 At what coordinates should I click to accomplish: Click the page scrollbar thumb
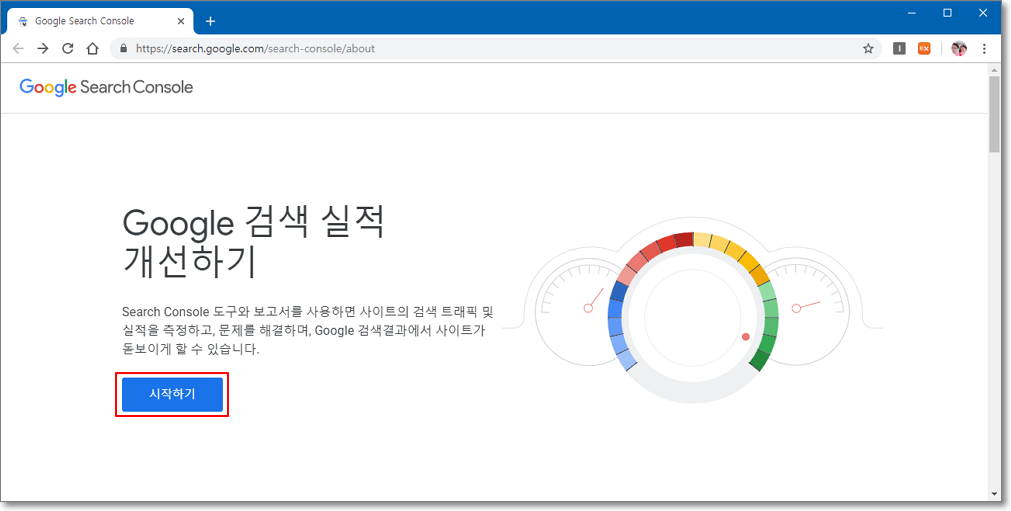pos(995,113)
